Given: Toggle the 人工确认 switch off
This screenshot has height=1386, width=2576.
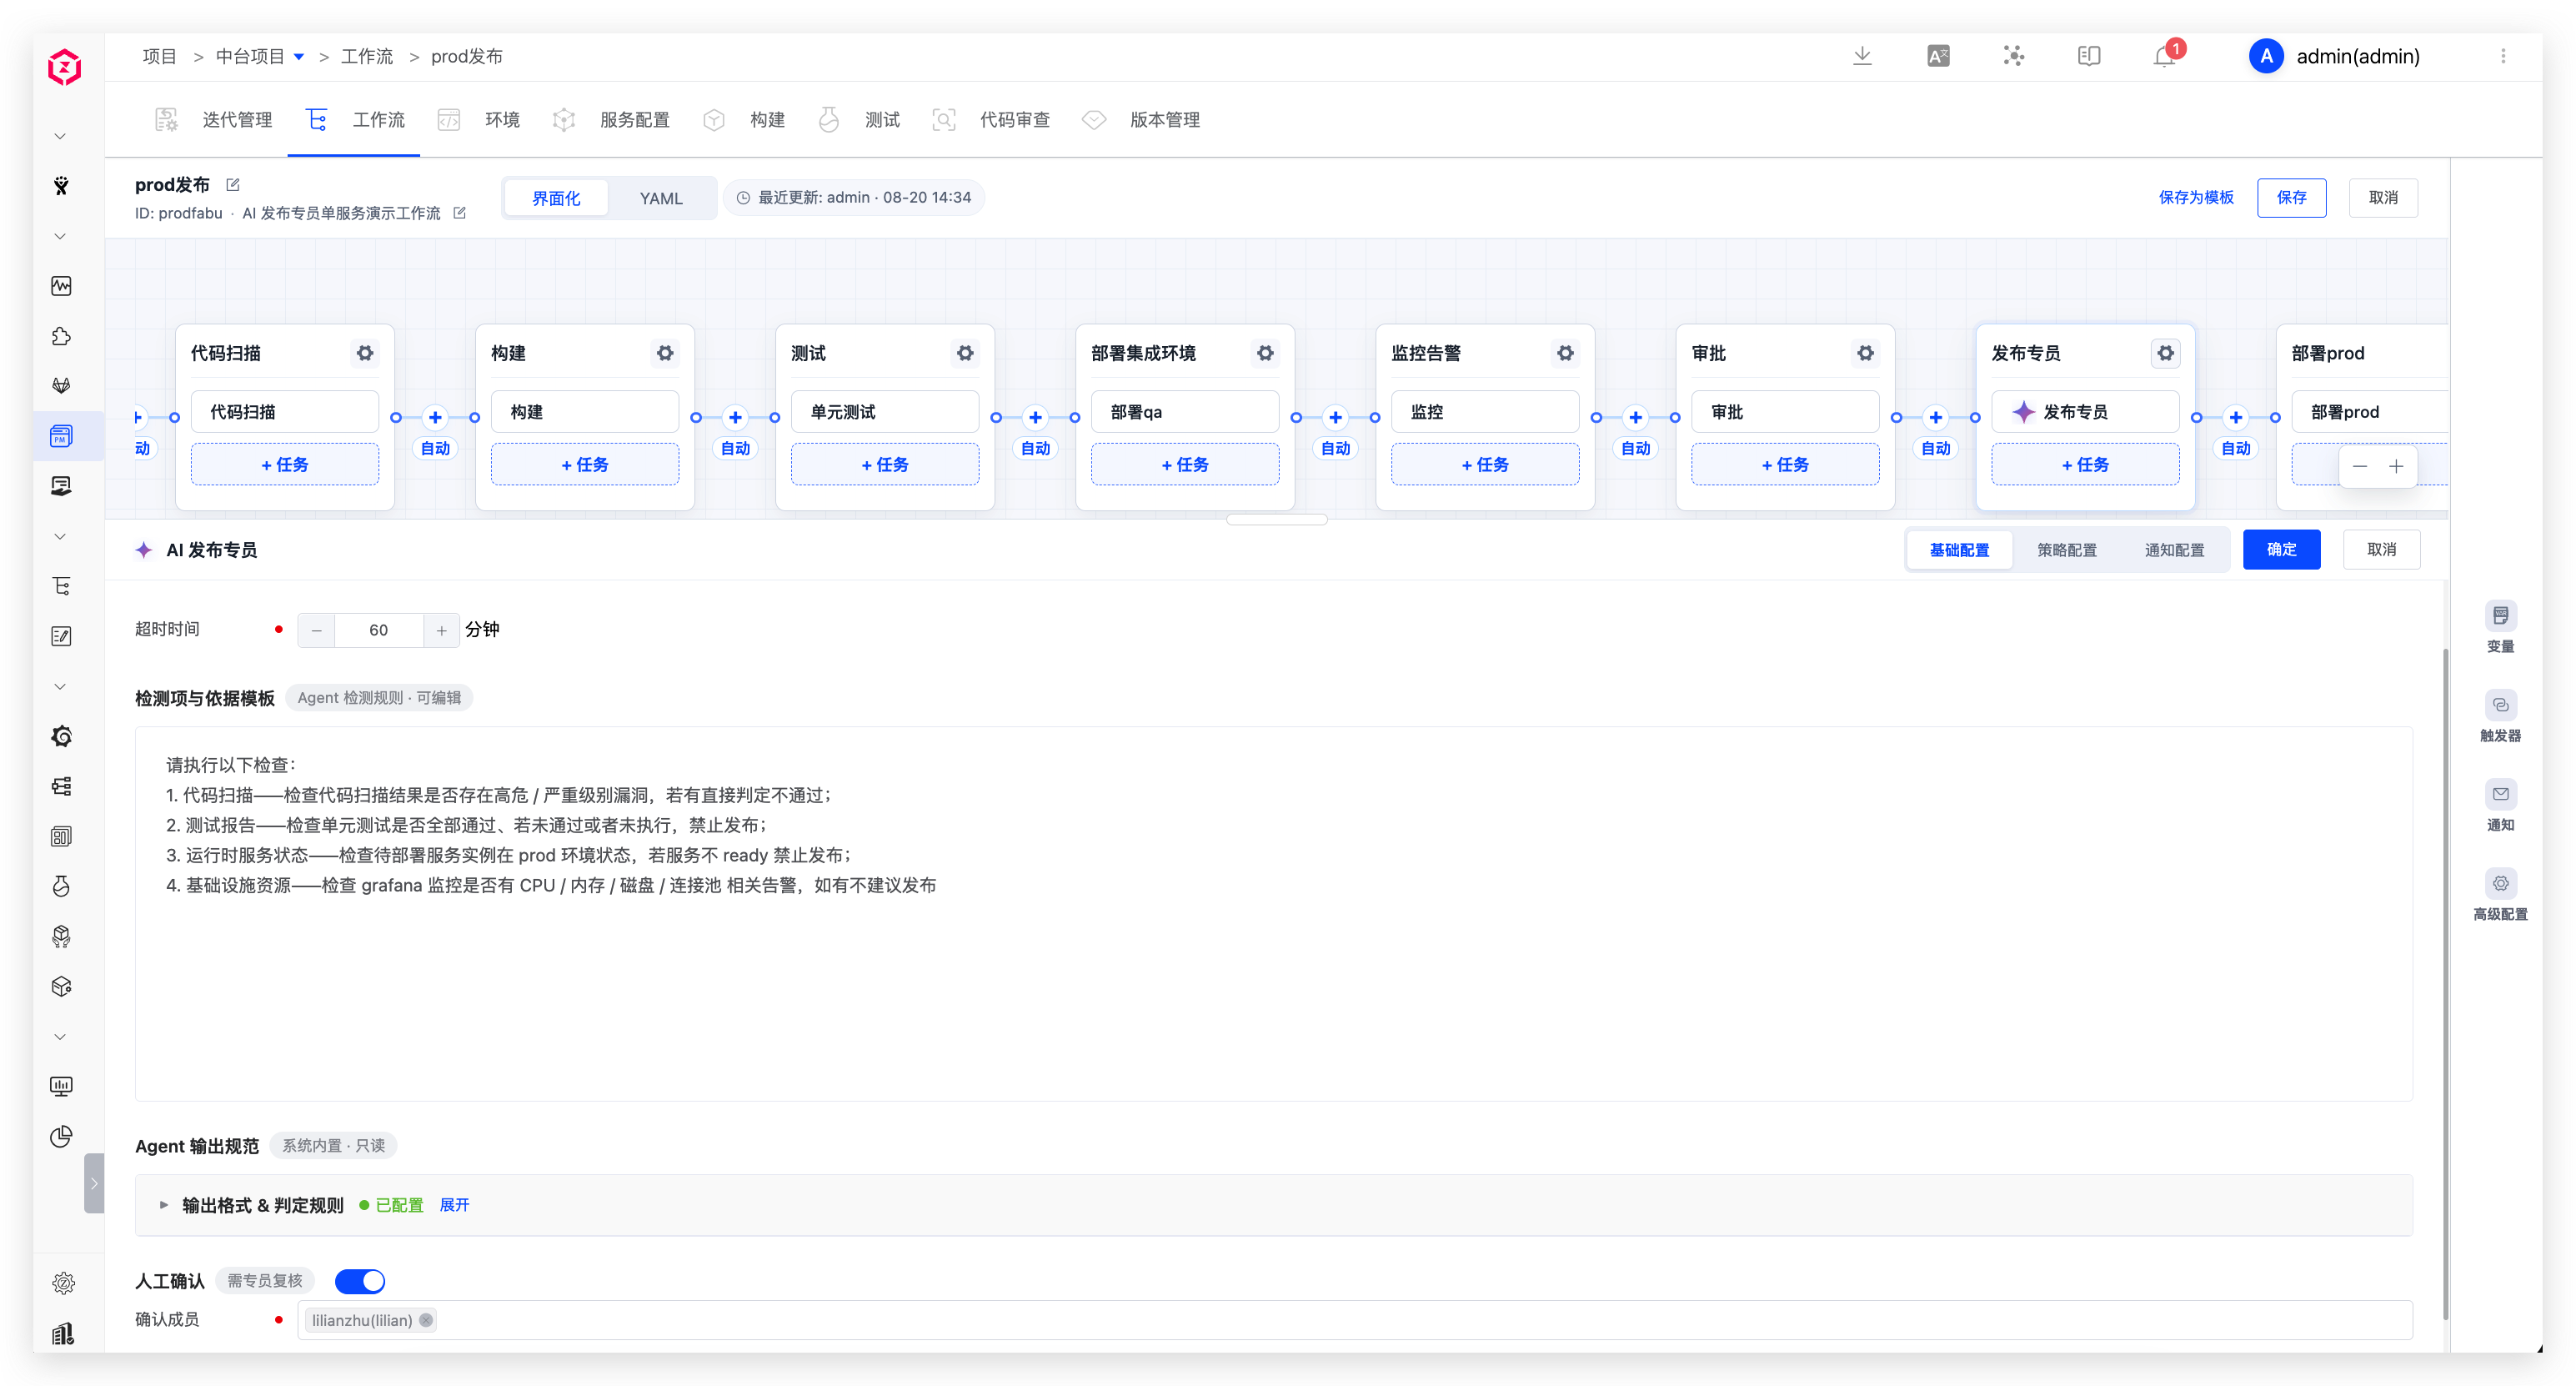Looking at the screenshot, I should pyautogui.click(x=360, y=1280).
